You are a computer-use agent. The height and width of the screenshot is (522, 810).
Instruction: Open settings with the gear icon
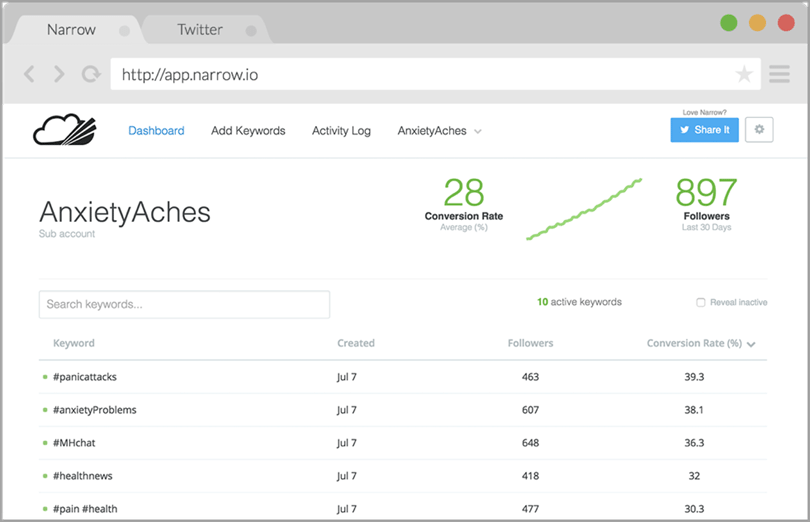tap(759, 130)
